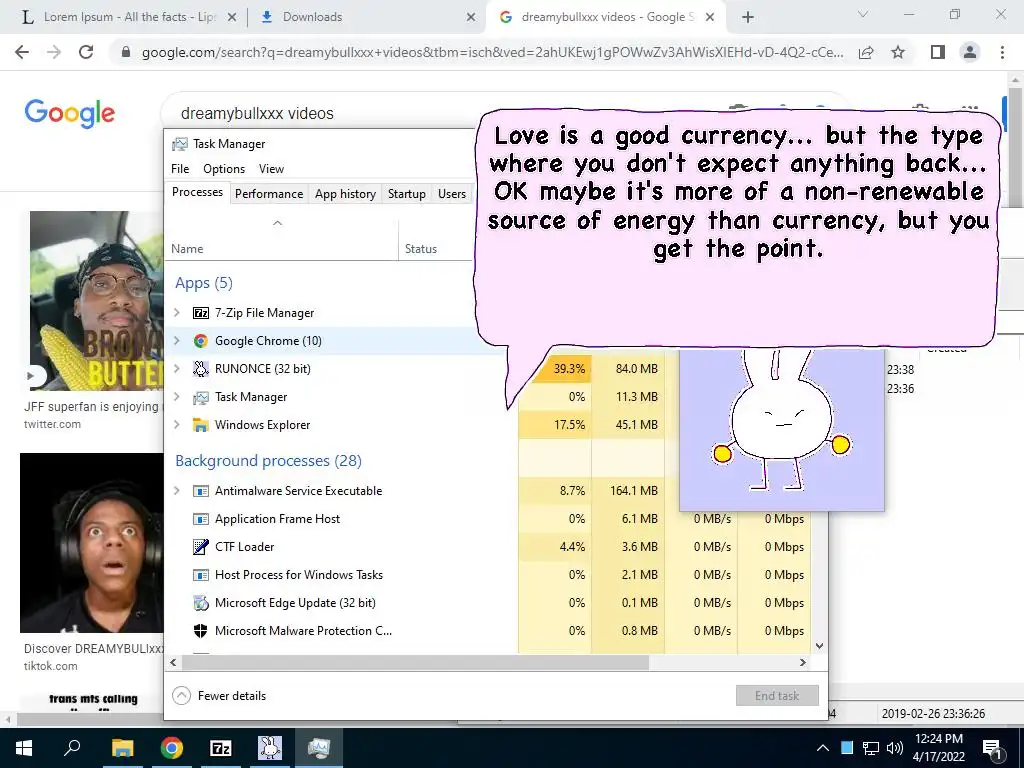
Task: Switch to 7-Zip on the taskbar
Action: [x=221, y=748]
